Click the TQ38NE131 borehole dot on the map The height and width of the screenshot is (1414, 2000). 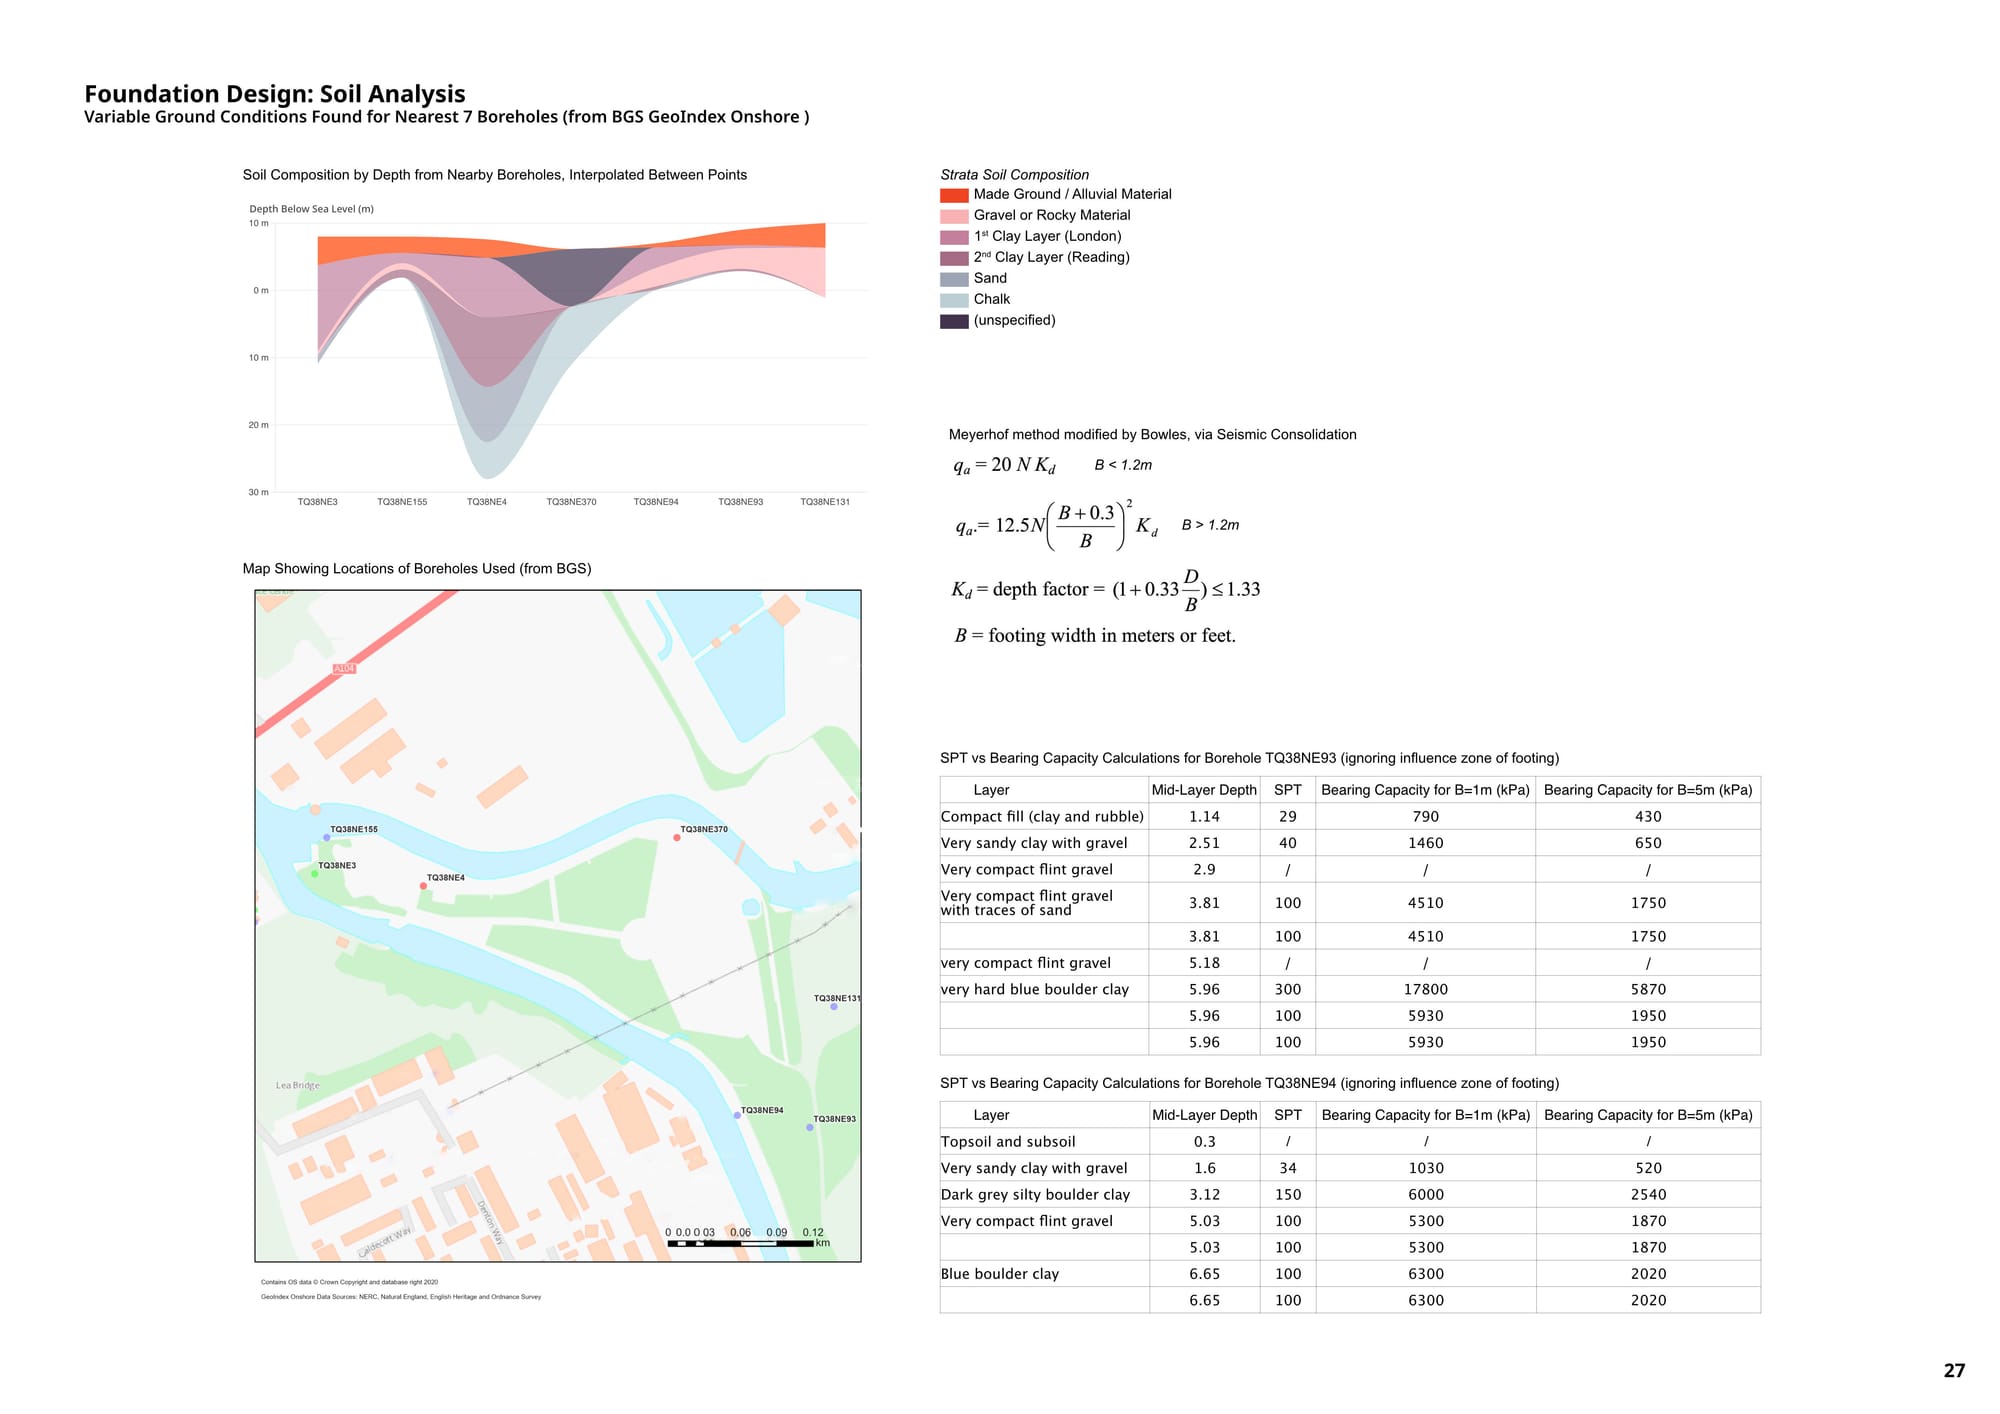coord(834,1007)
